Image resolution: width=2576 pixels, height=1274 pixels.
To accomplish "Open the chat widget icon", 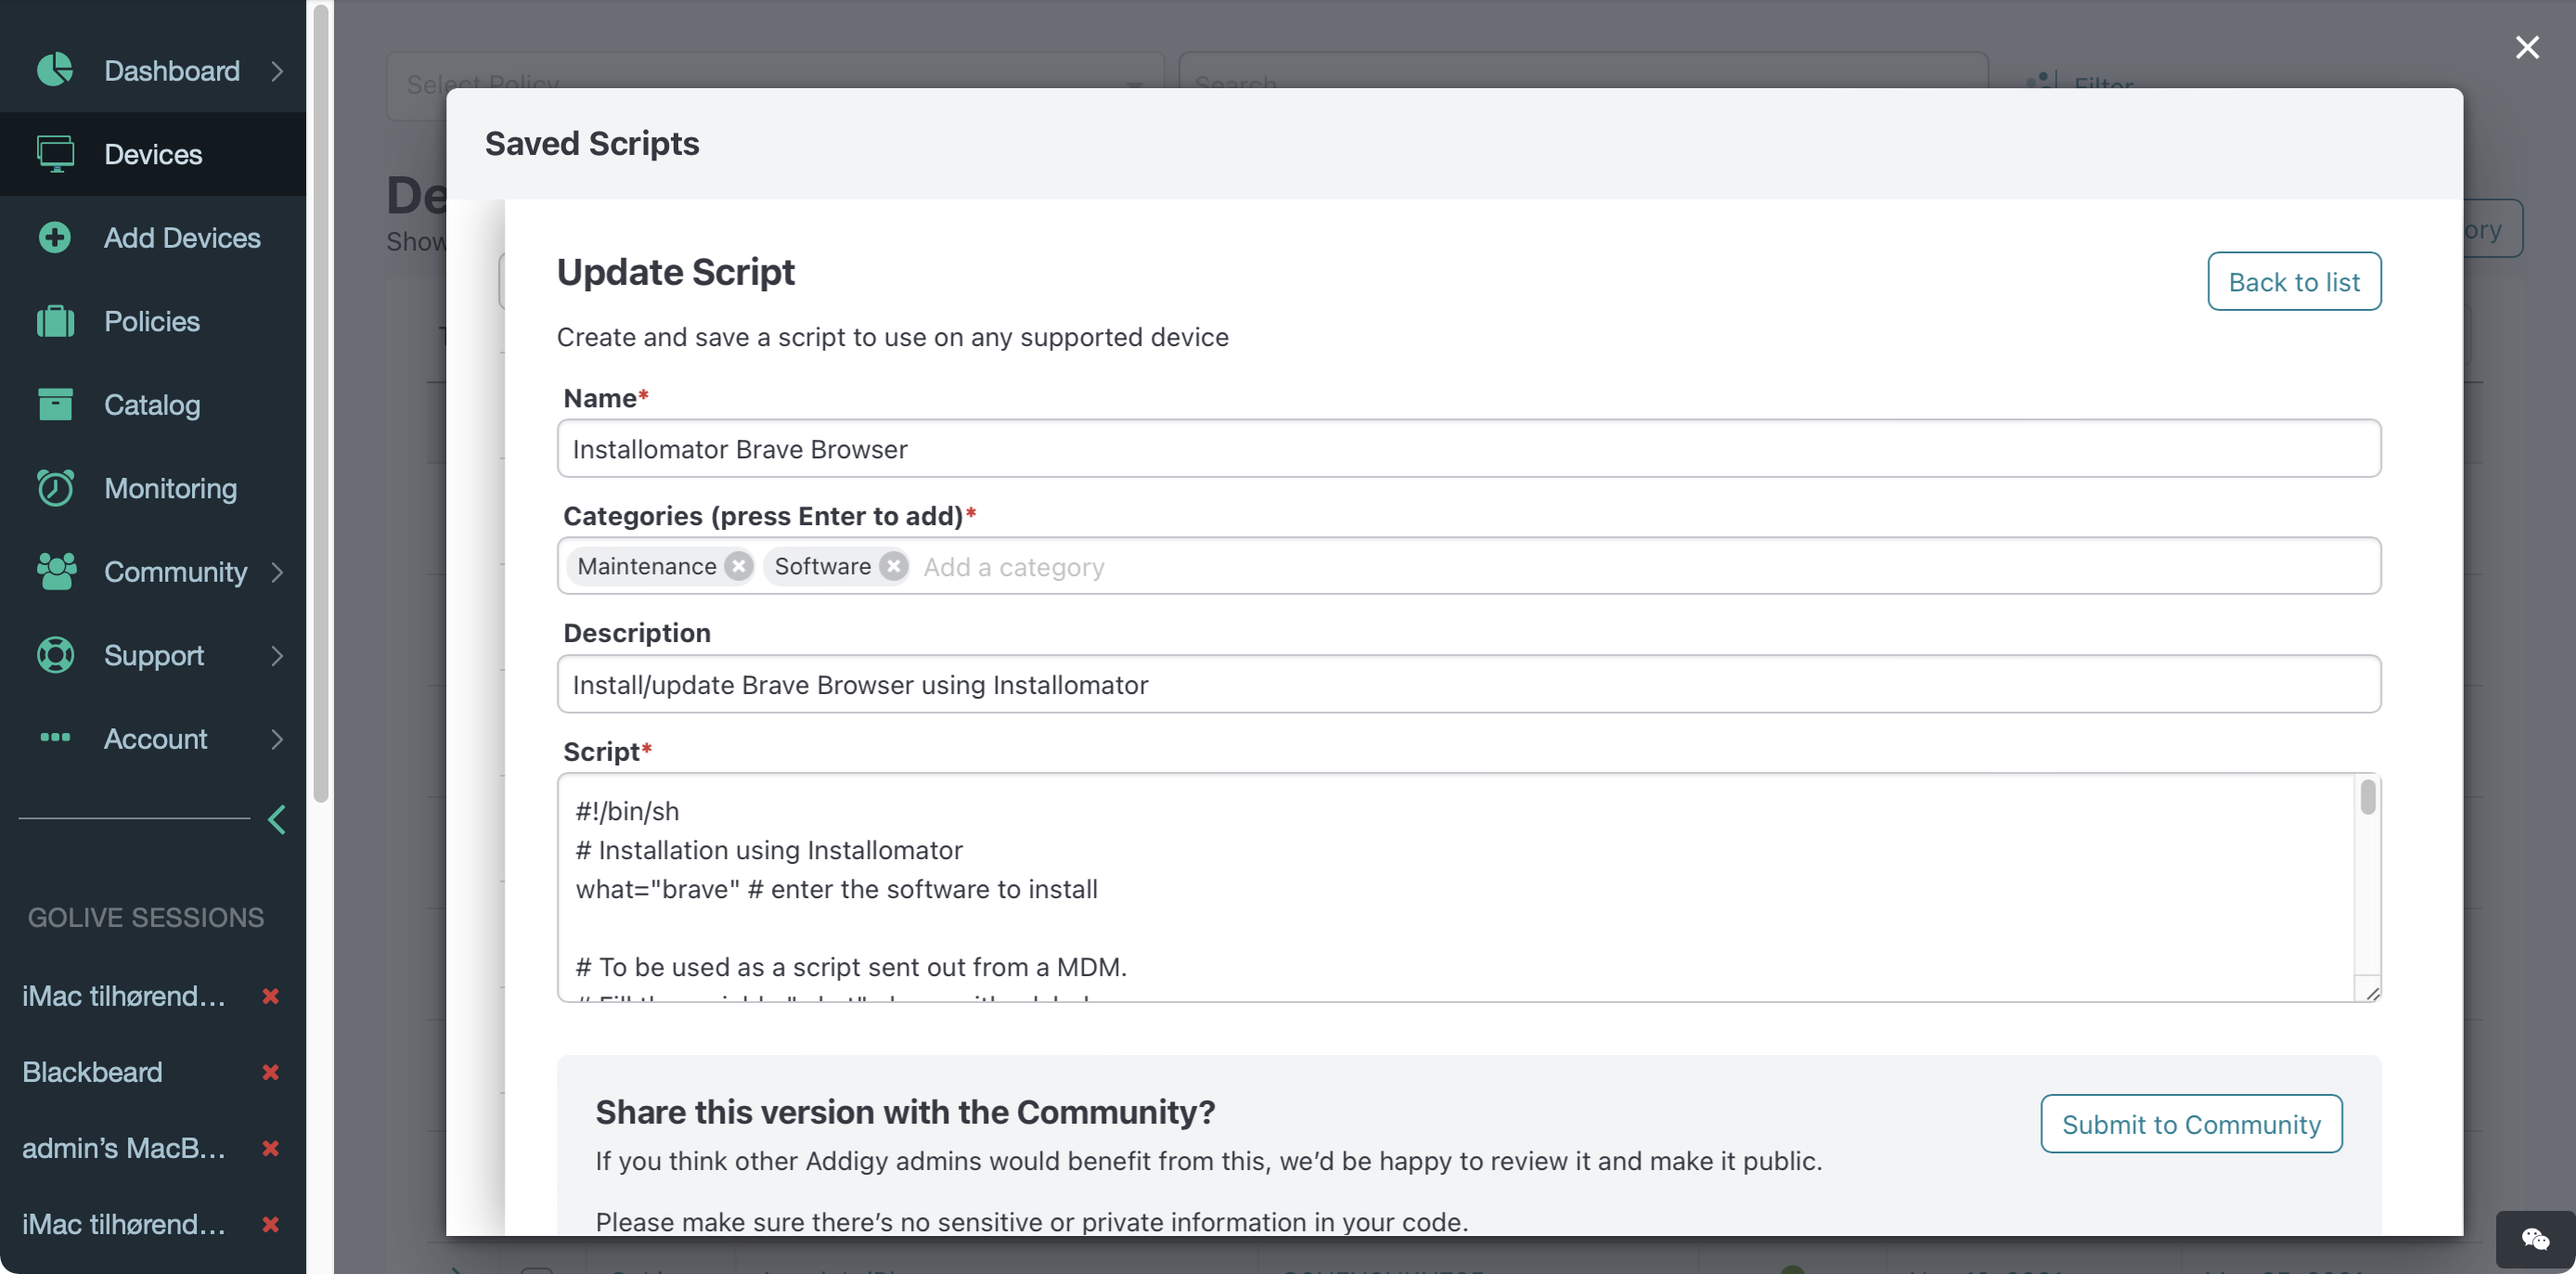I will point(2534,1239).
